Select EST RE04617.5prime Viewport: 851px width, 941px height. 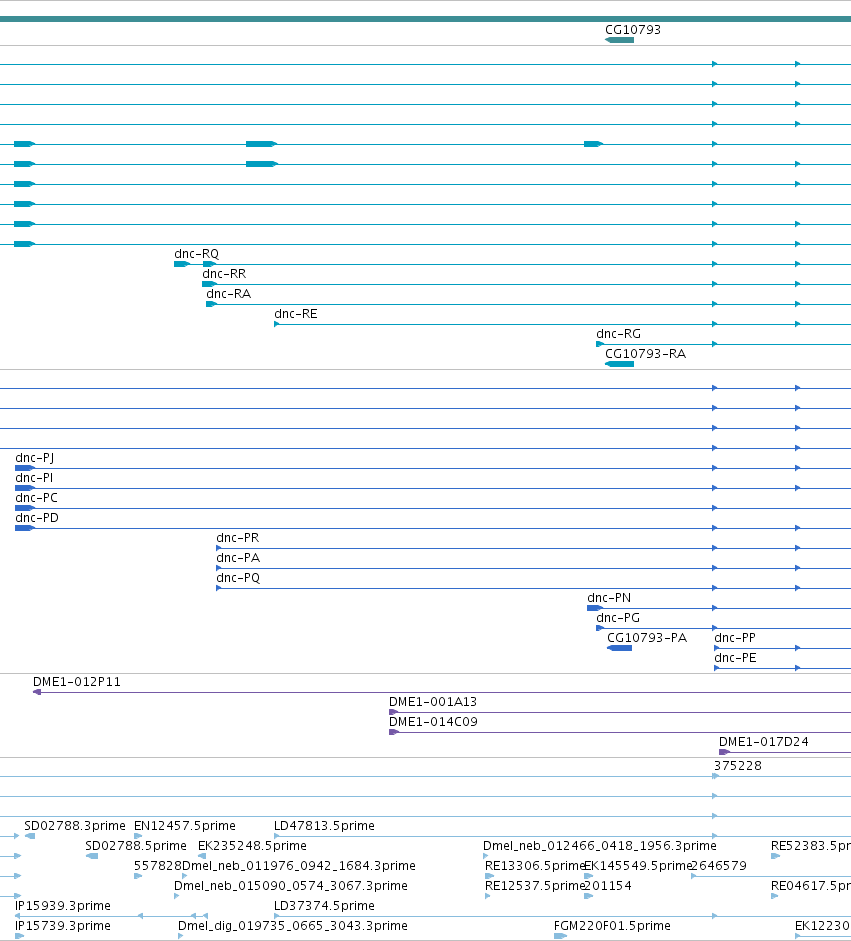coord(811,886)
